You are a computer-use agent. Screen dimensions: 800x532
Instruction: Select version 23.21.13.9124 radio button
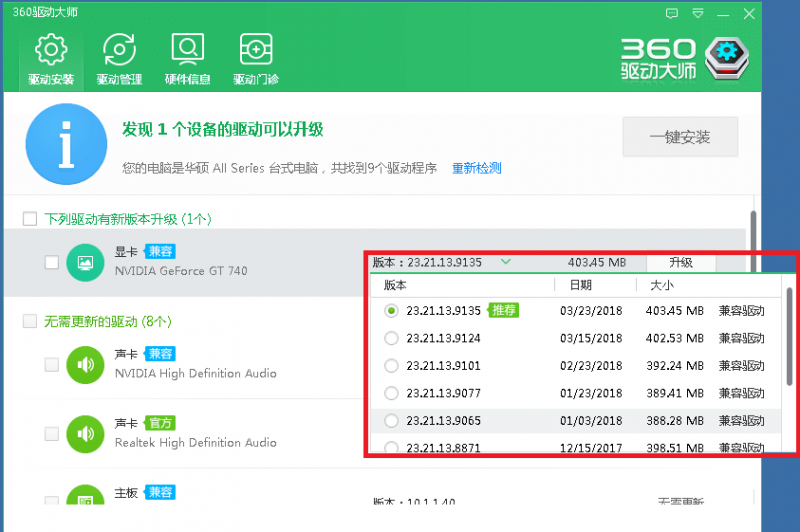(391, 338)
